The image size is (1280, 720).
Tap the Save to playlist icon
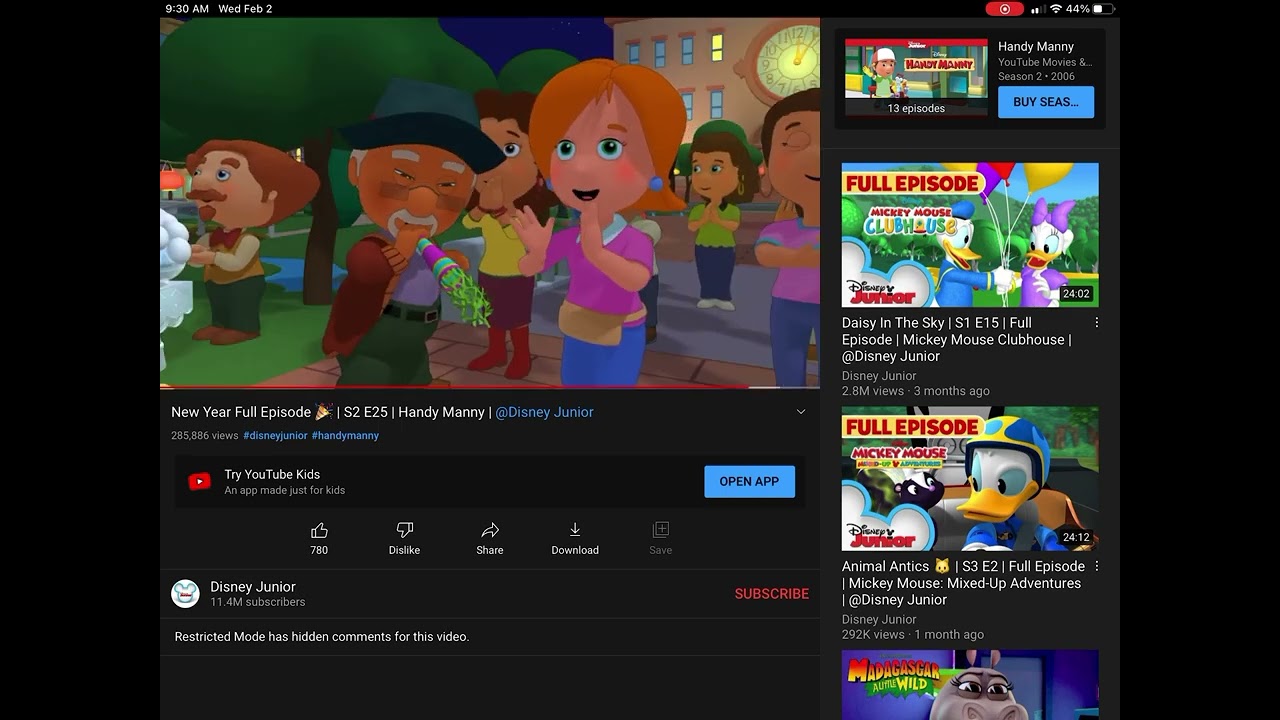[x=660, y=530]
